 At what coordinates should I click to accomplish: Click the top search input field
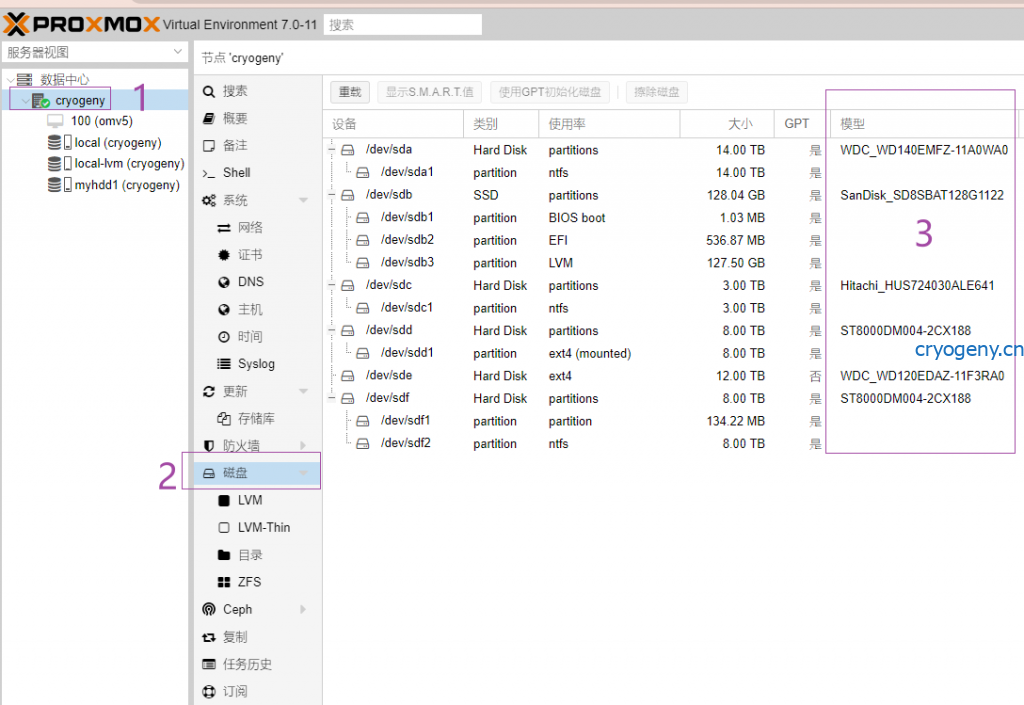pyautogui.click(x=402, y=23)
